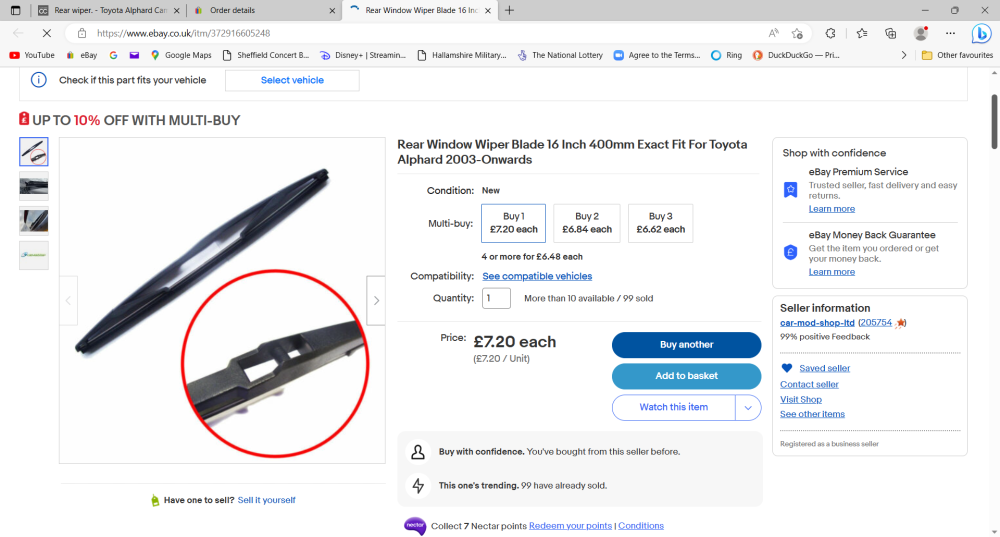
Task: Open the See compatible vehicles link
Action: pyautogui.click(x=537, y=276)
